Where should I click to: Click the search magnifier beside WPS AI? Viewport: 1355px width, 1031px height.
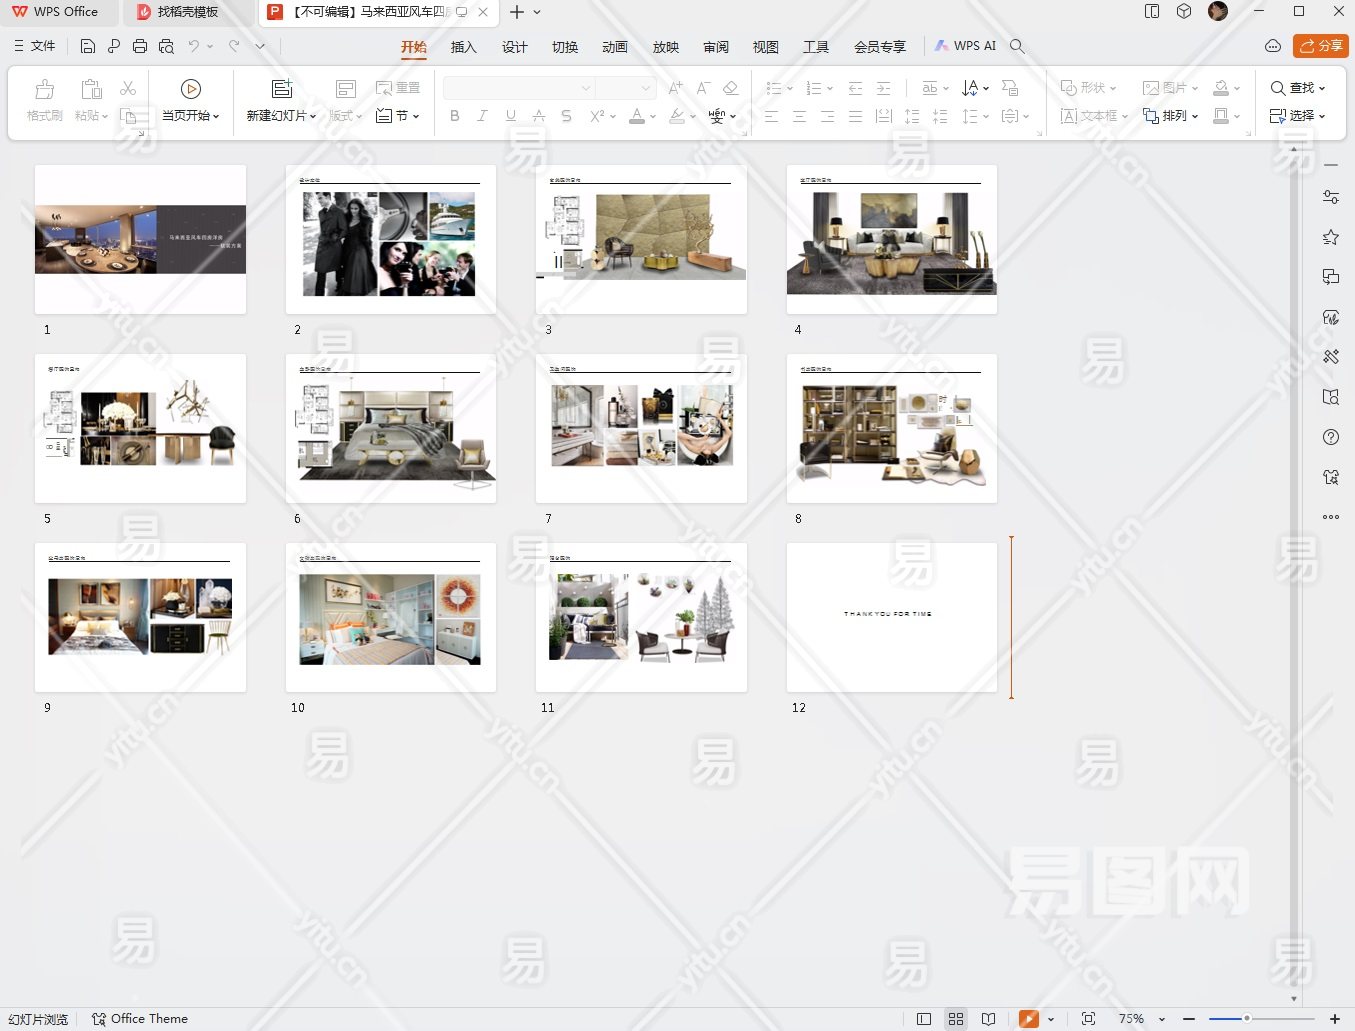[x=1017, y=46]
